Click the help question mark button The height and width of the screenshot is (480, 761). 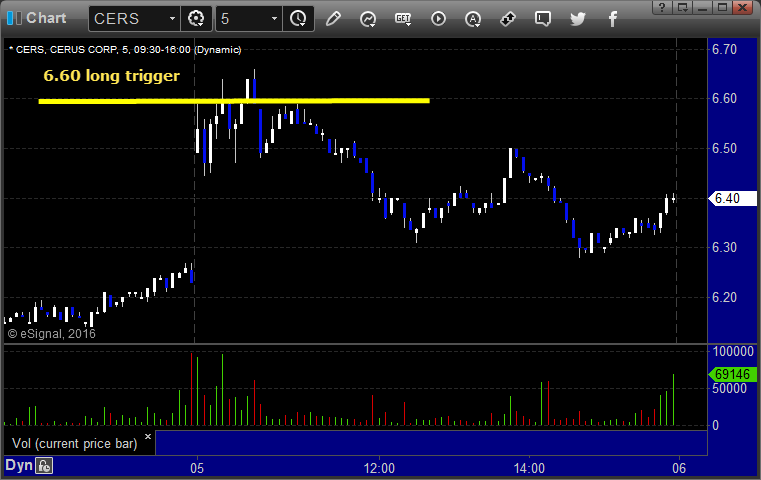(662, 7)
